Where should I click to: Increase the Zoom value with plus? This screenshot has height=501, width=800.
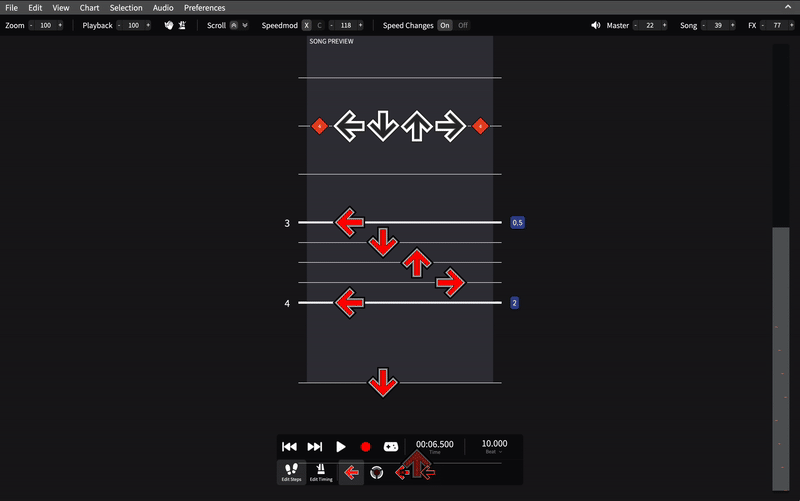(60, 25)
